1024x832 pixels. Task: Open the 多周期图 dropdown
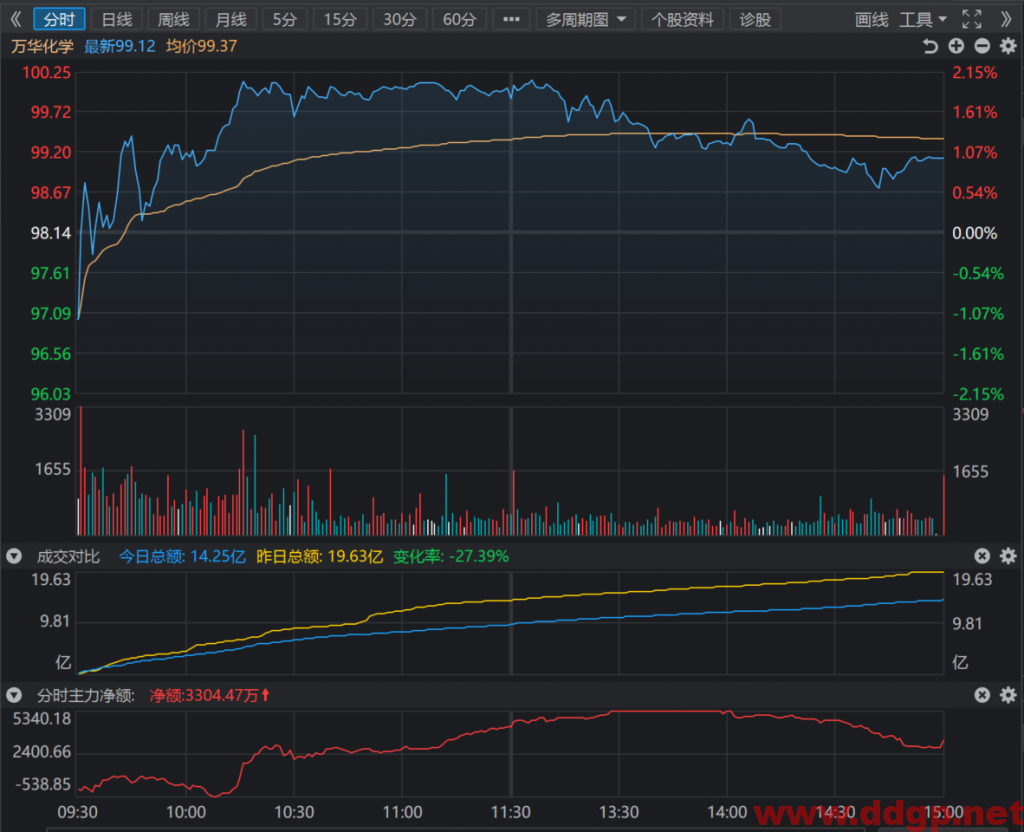pos(585,20)
